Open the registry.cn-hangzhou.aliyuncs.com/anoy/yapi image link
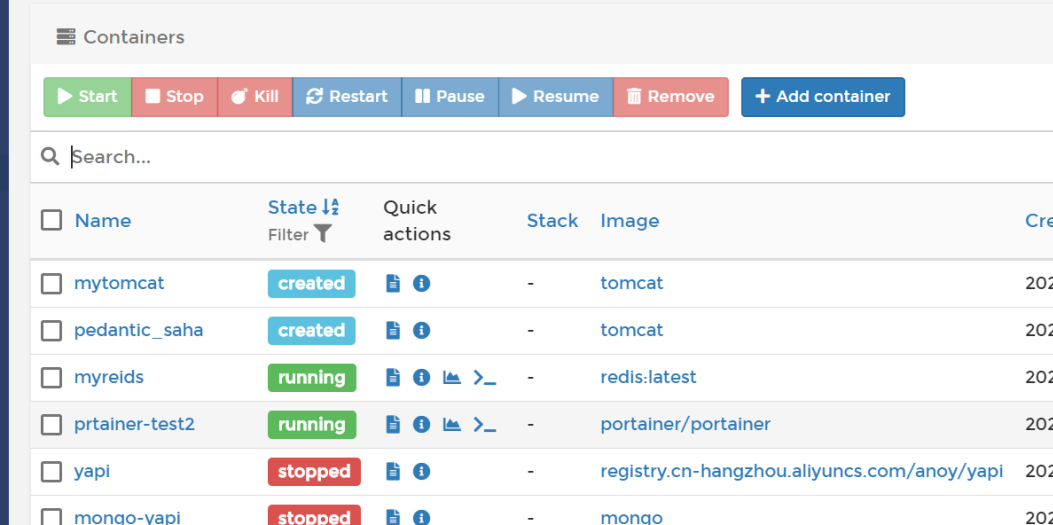The width and height of the screenshot is (1053, 525). 802,471
